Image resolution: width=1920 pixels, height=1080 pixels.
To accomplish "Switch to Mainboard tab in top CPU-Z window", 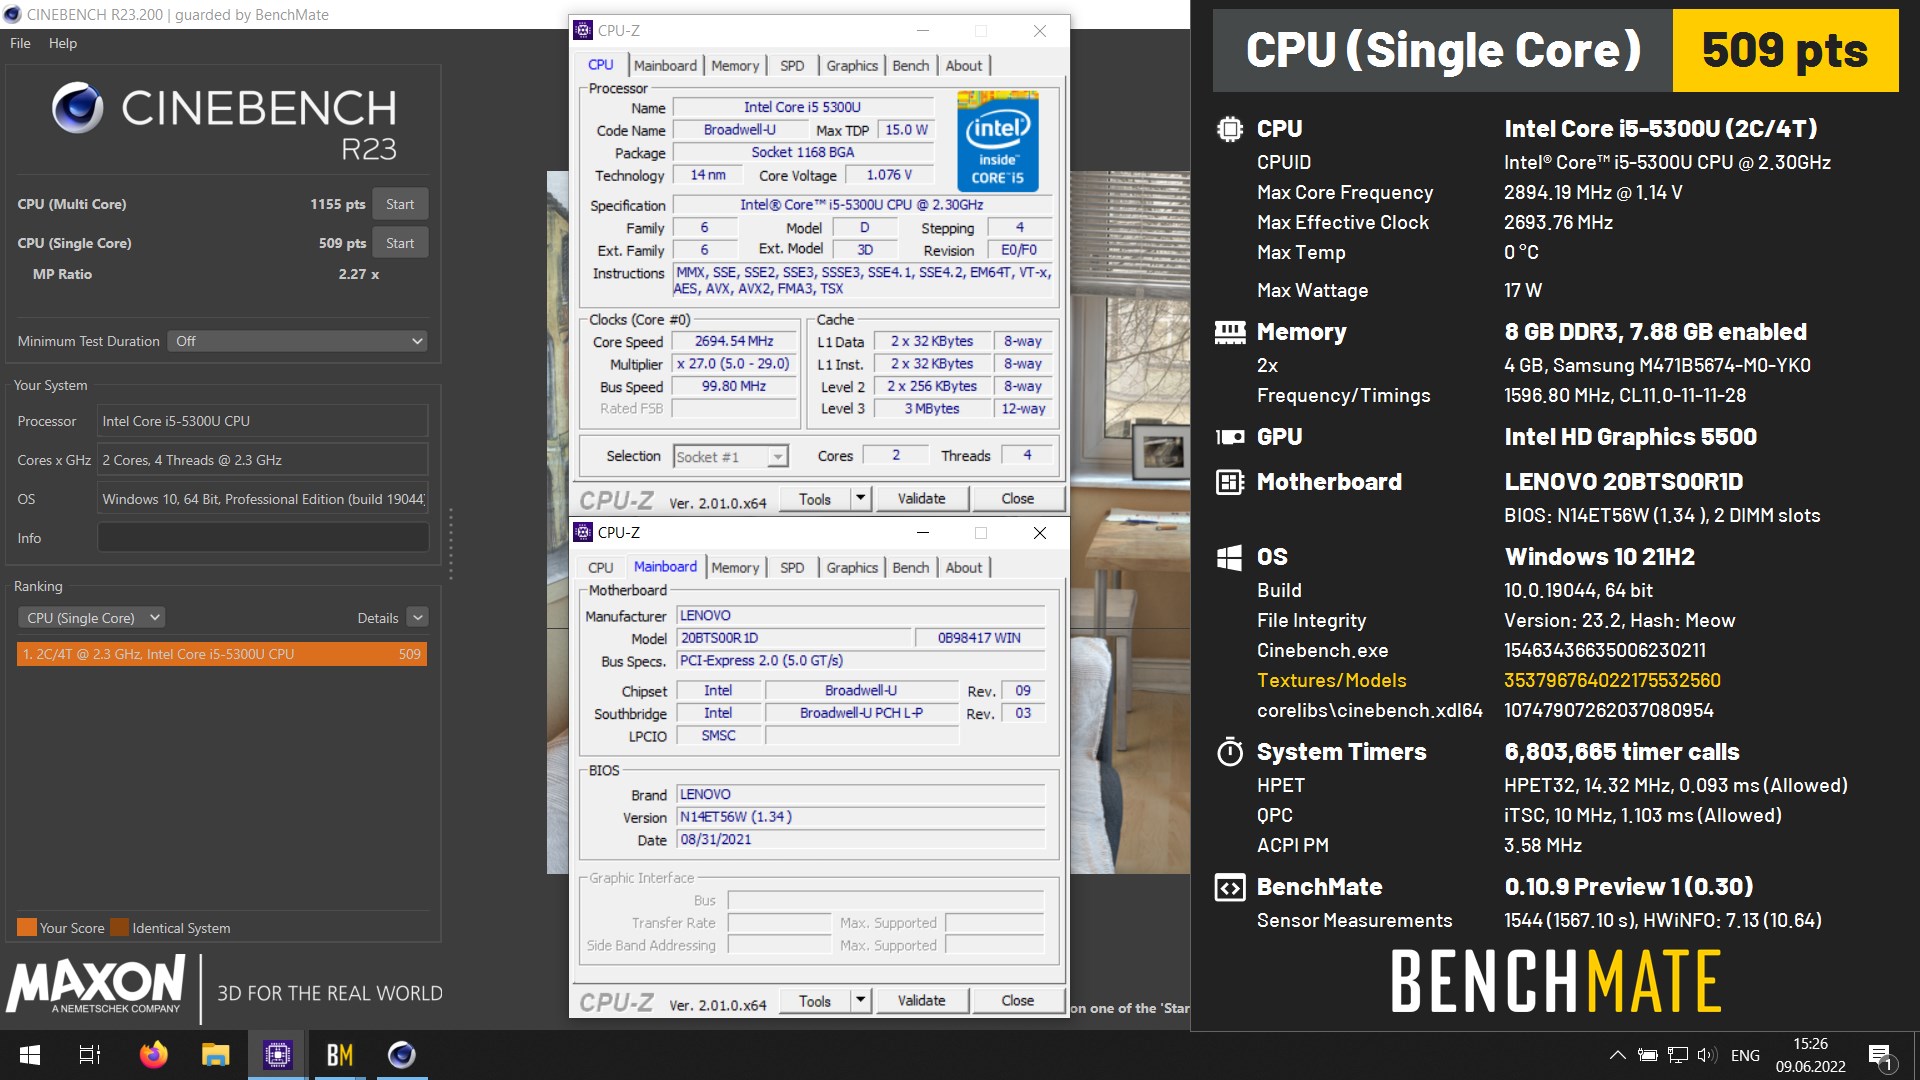I will click(665, 65).
